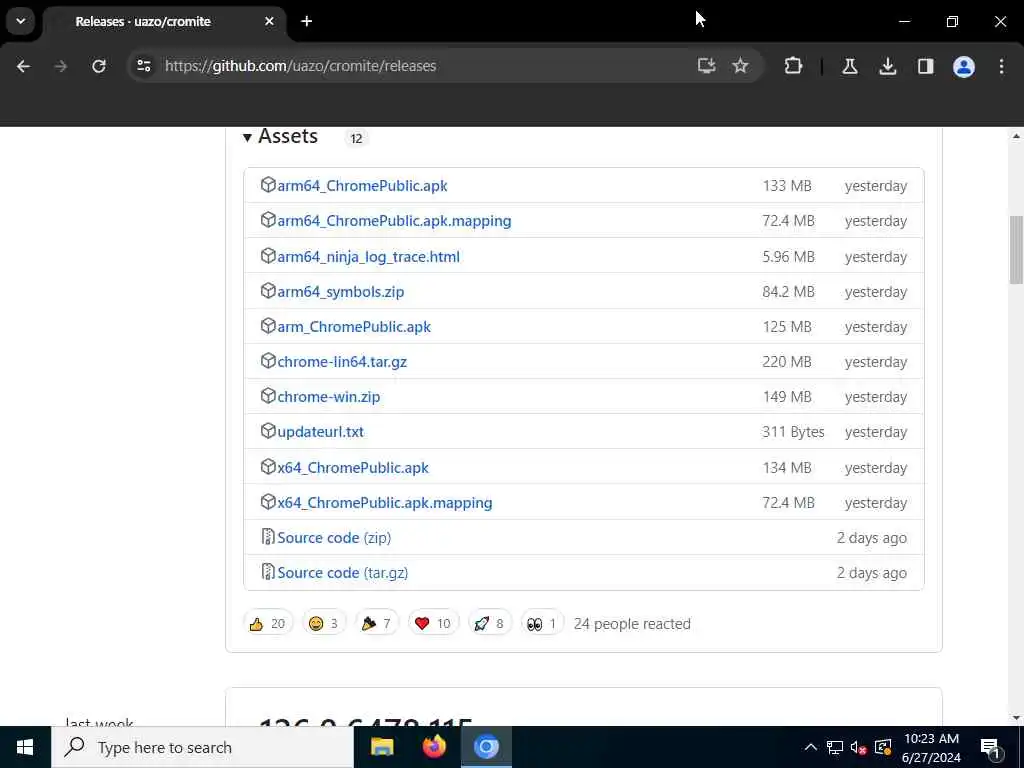Collapse the Assets disclosure triangle
Image resolution: width=1024 pixels, height=768 pixels.
click(247, 137)
